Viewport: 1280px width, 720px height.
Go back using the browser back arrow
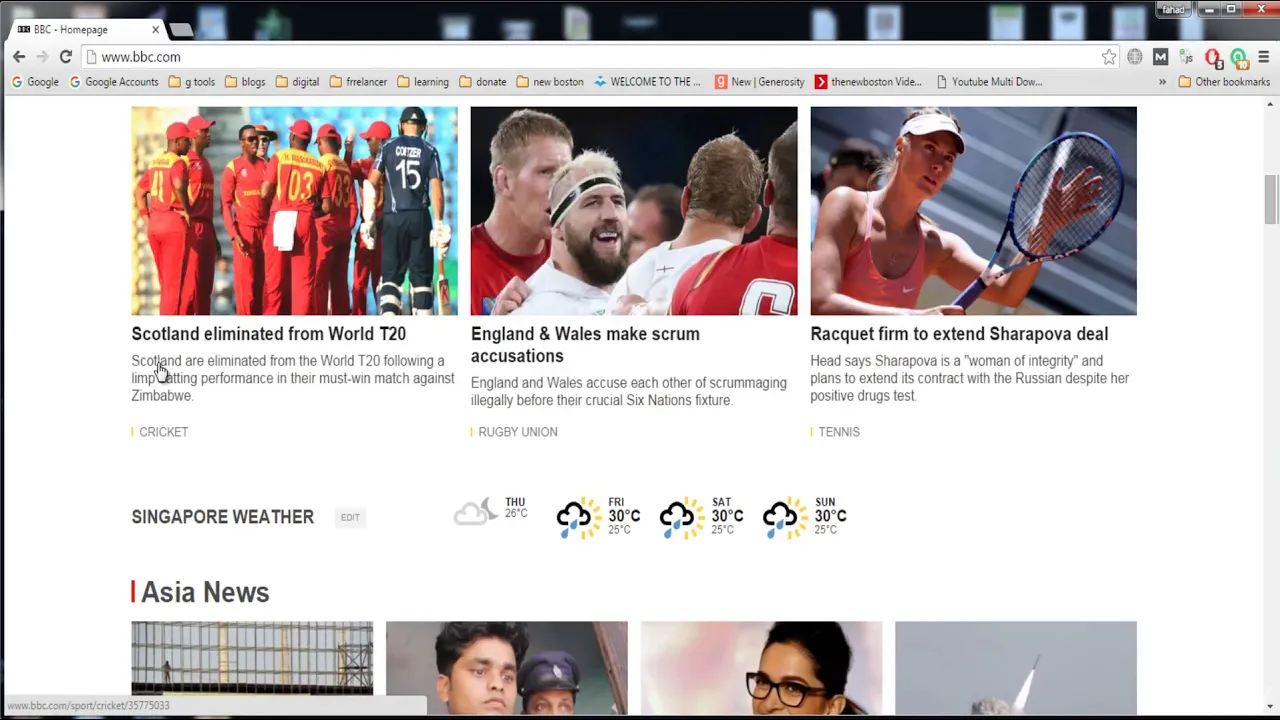coord(19,57)
